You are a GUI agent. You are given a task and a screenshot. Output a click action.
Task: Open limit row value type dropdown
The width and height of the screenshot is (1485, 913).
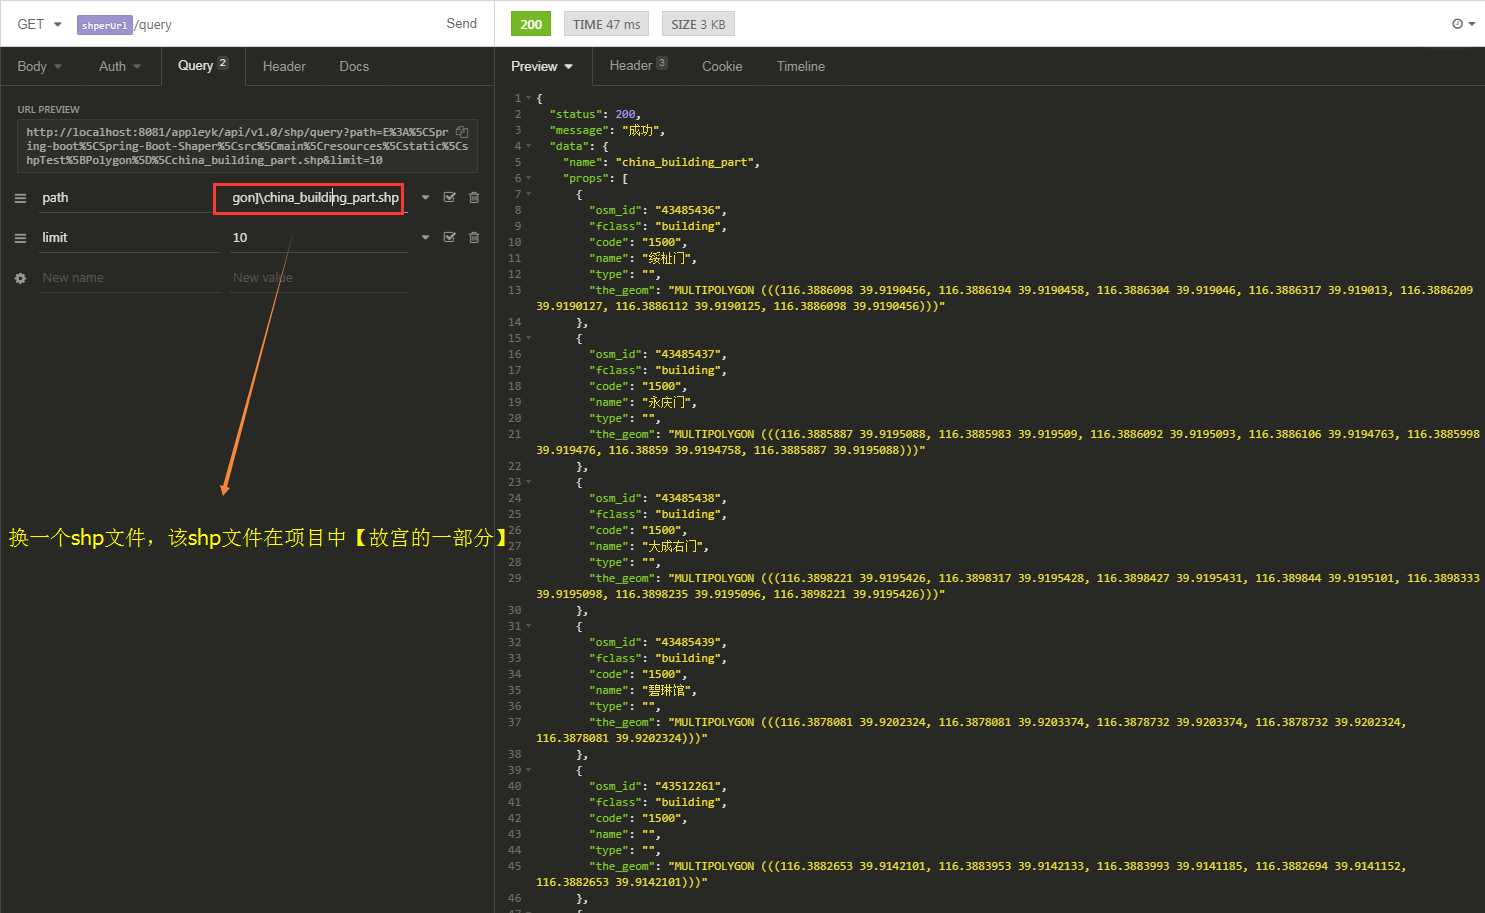tap(425, 237)
